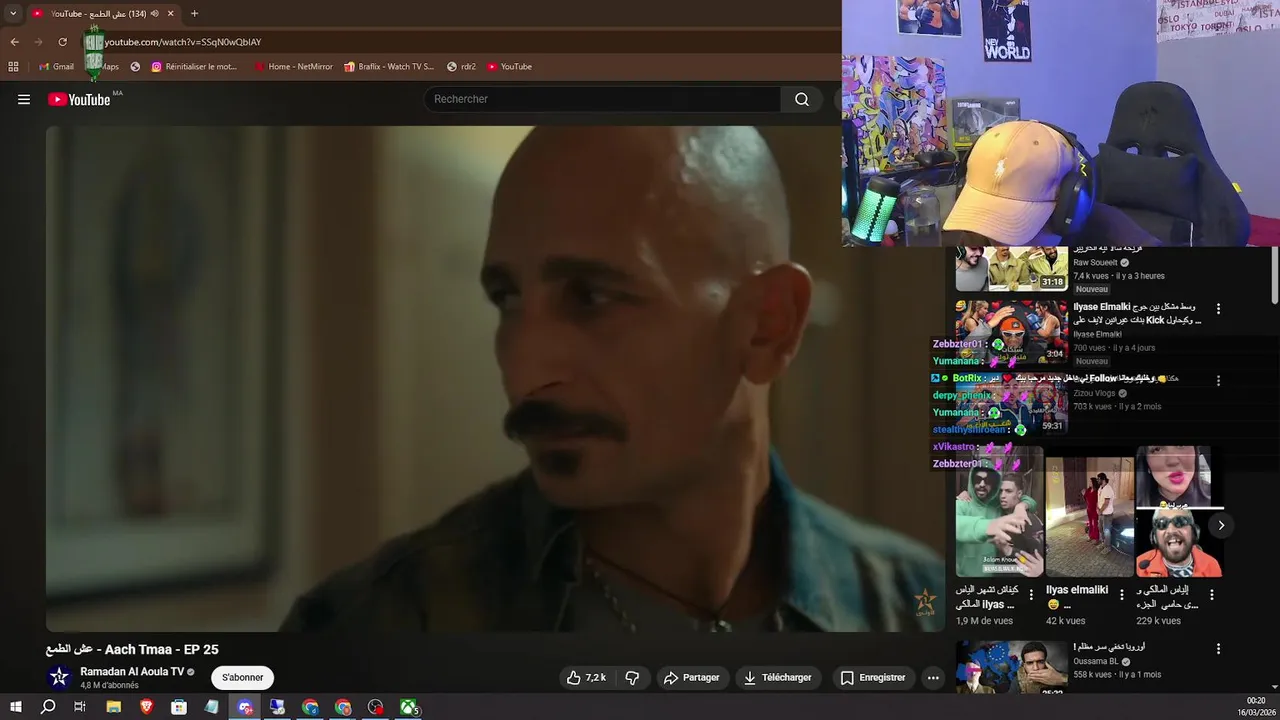This screenshot has width=1280, height=720.
Task: Open Réinitialiser le mot... bookmark
Action: click(x=194, y=67)
